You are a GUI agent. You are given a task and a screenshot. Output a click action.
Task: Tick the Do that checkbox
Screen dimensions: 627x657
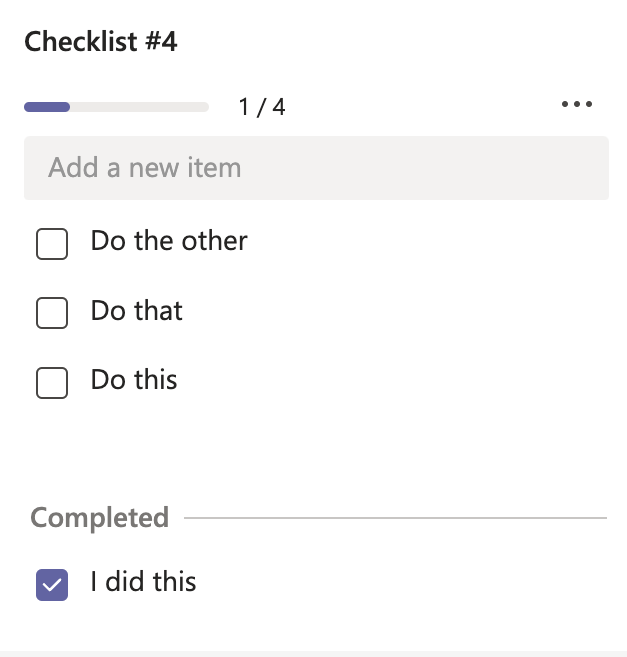coord(52,313)
